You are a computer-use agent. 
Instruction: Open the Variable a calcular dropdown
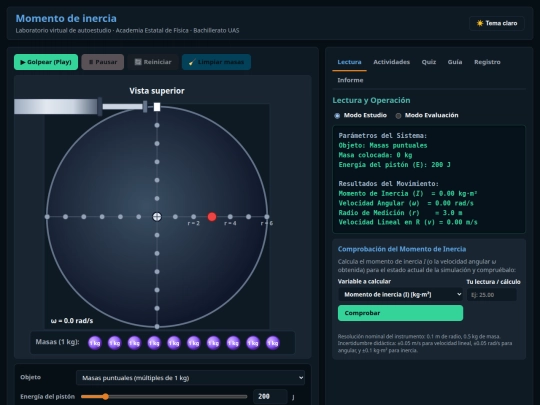tap(400, 294)
